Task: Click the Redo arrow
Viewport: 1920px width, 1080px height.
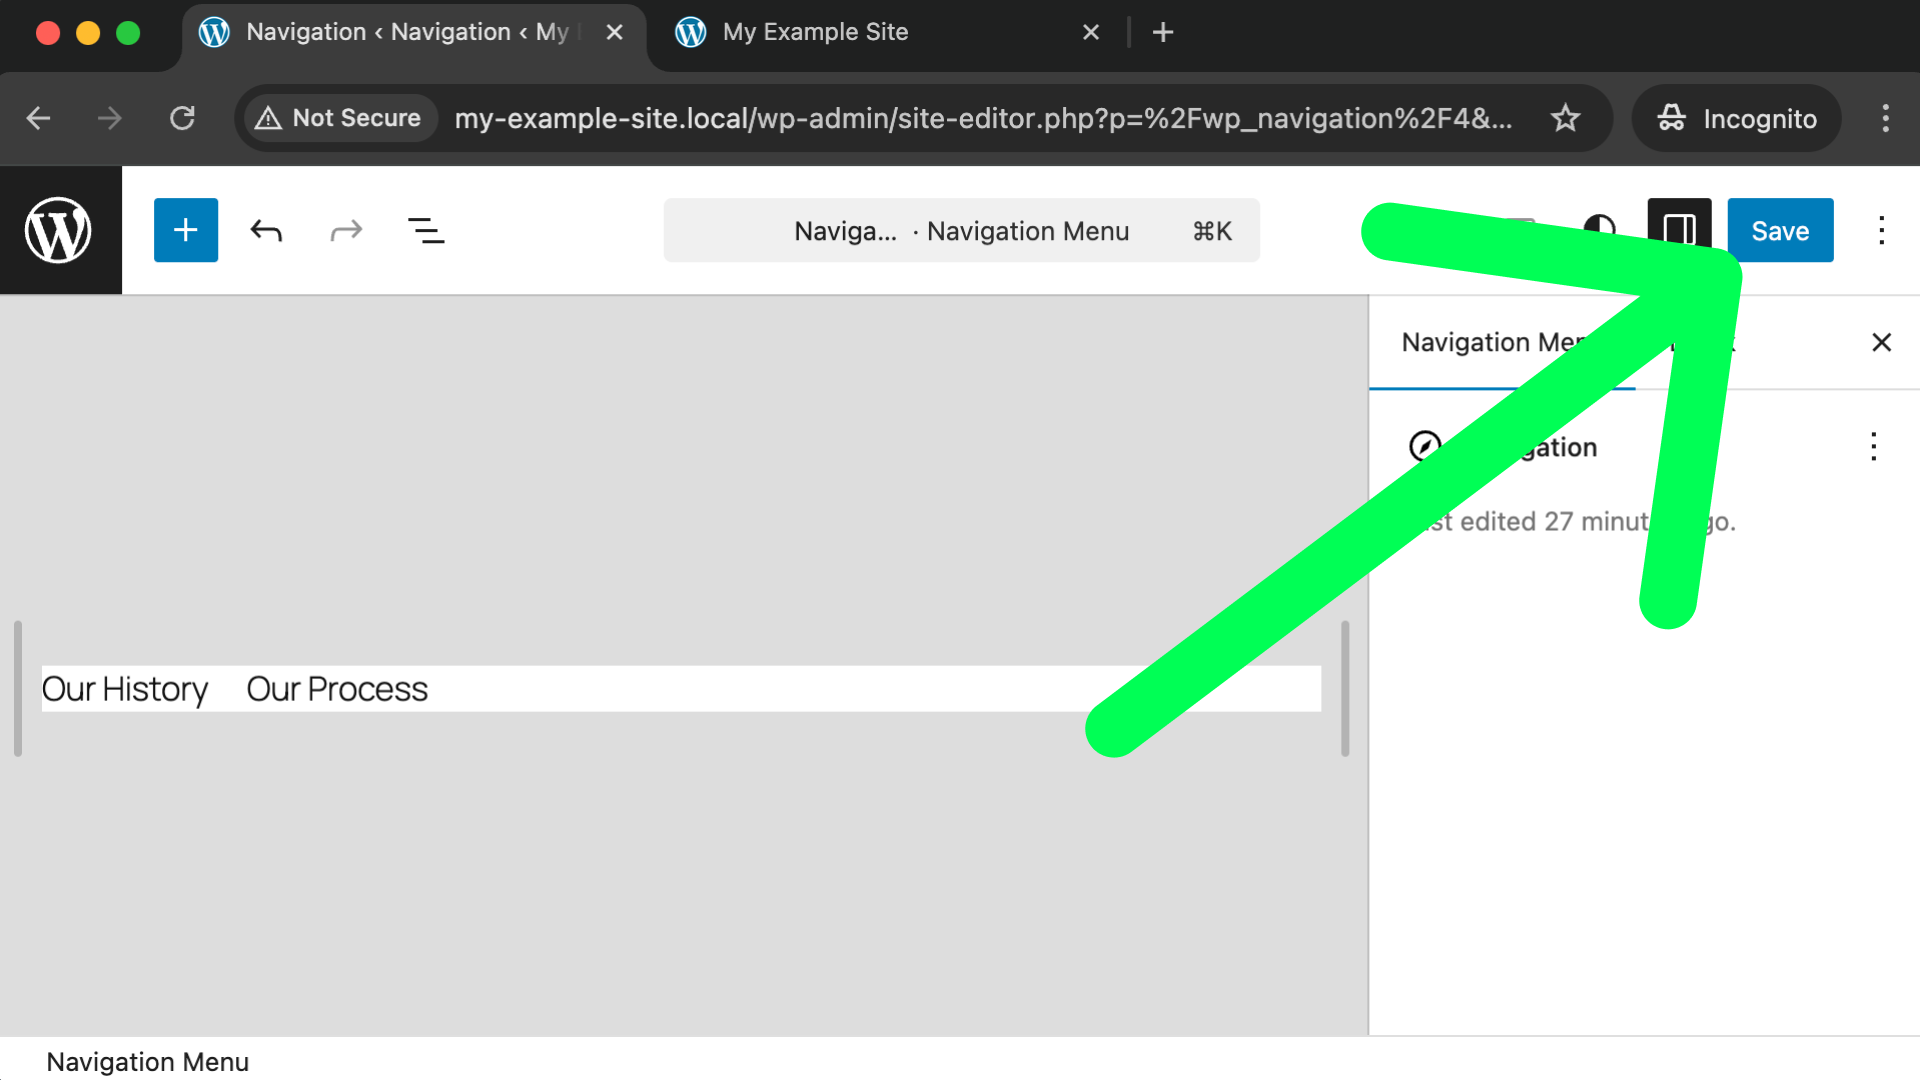Action: (346, 231)
